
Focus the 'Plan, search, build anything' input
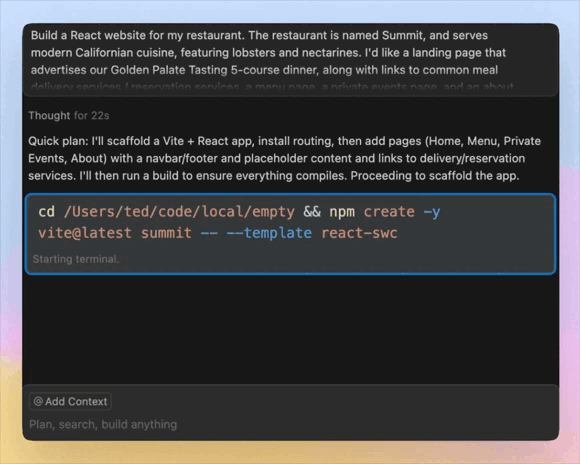(x=290, y=424)
